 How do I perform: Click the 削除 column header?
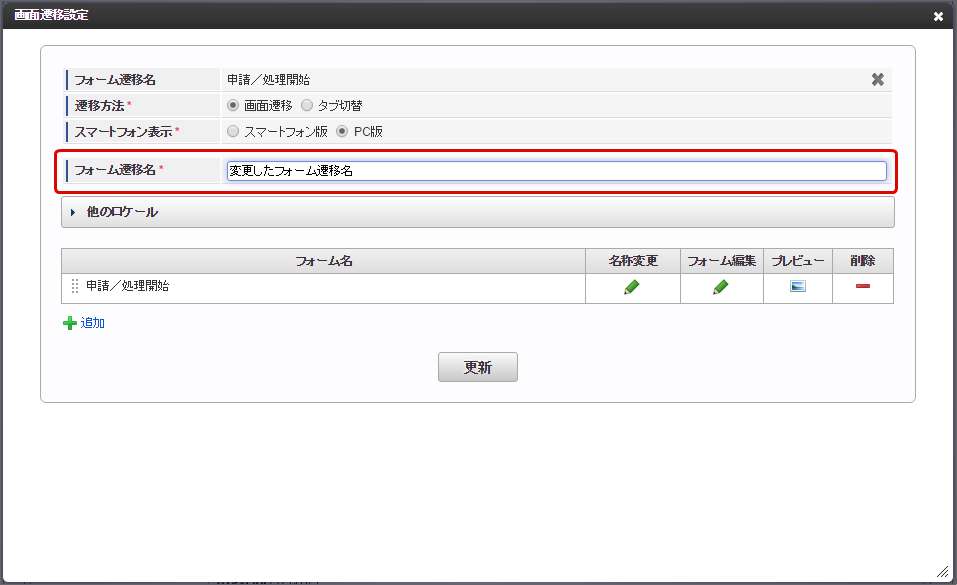[863, 261]
